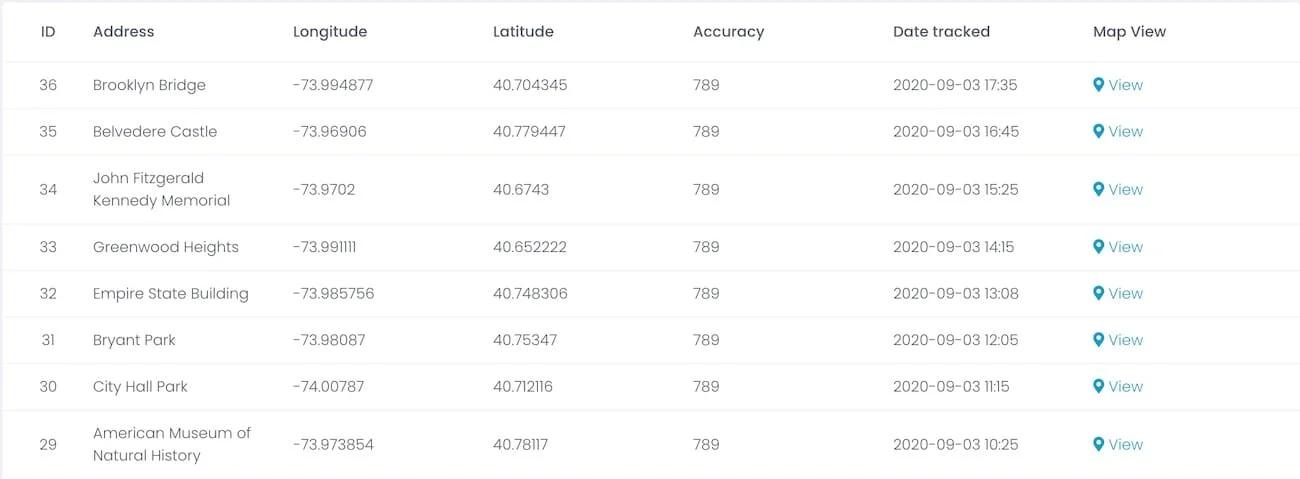The width and height of the screenshot is (1300, 479).
Task: Click the Accuracy column header
Action: [728, 31]
